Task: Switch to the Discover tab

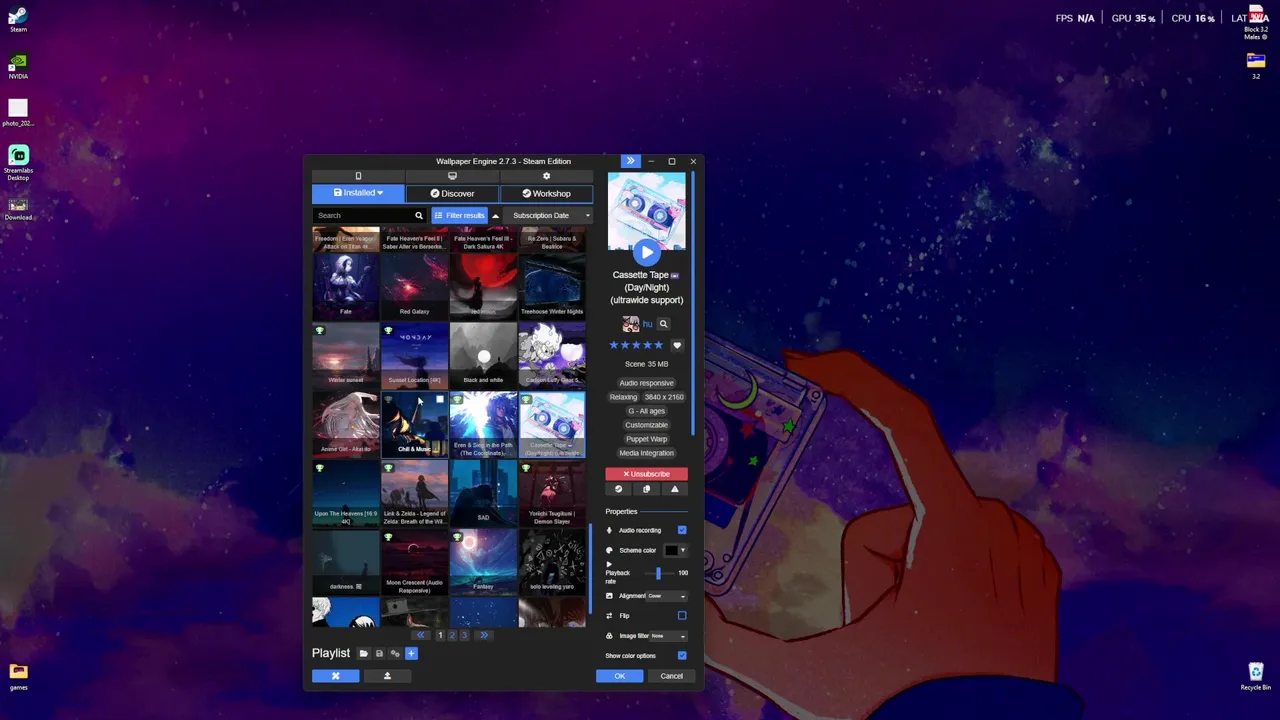Action: (452, 193)
